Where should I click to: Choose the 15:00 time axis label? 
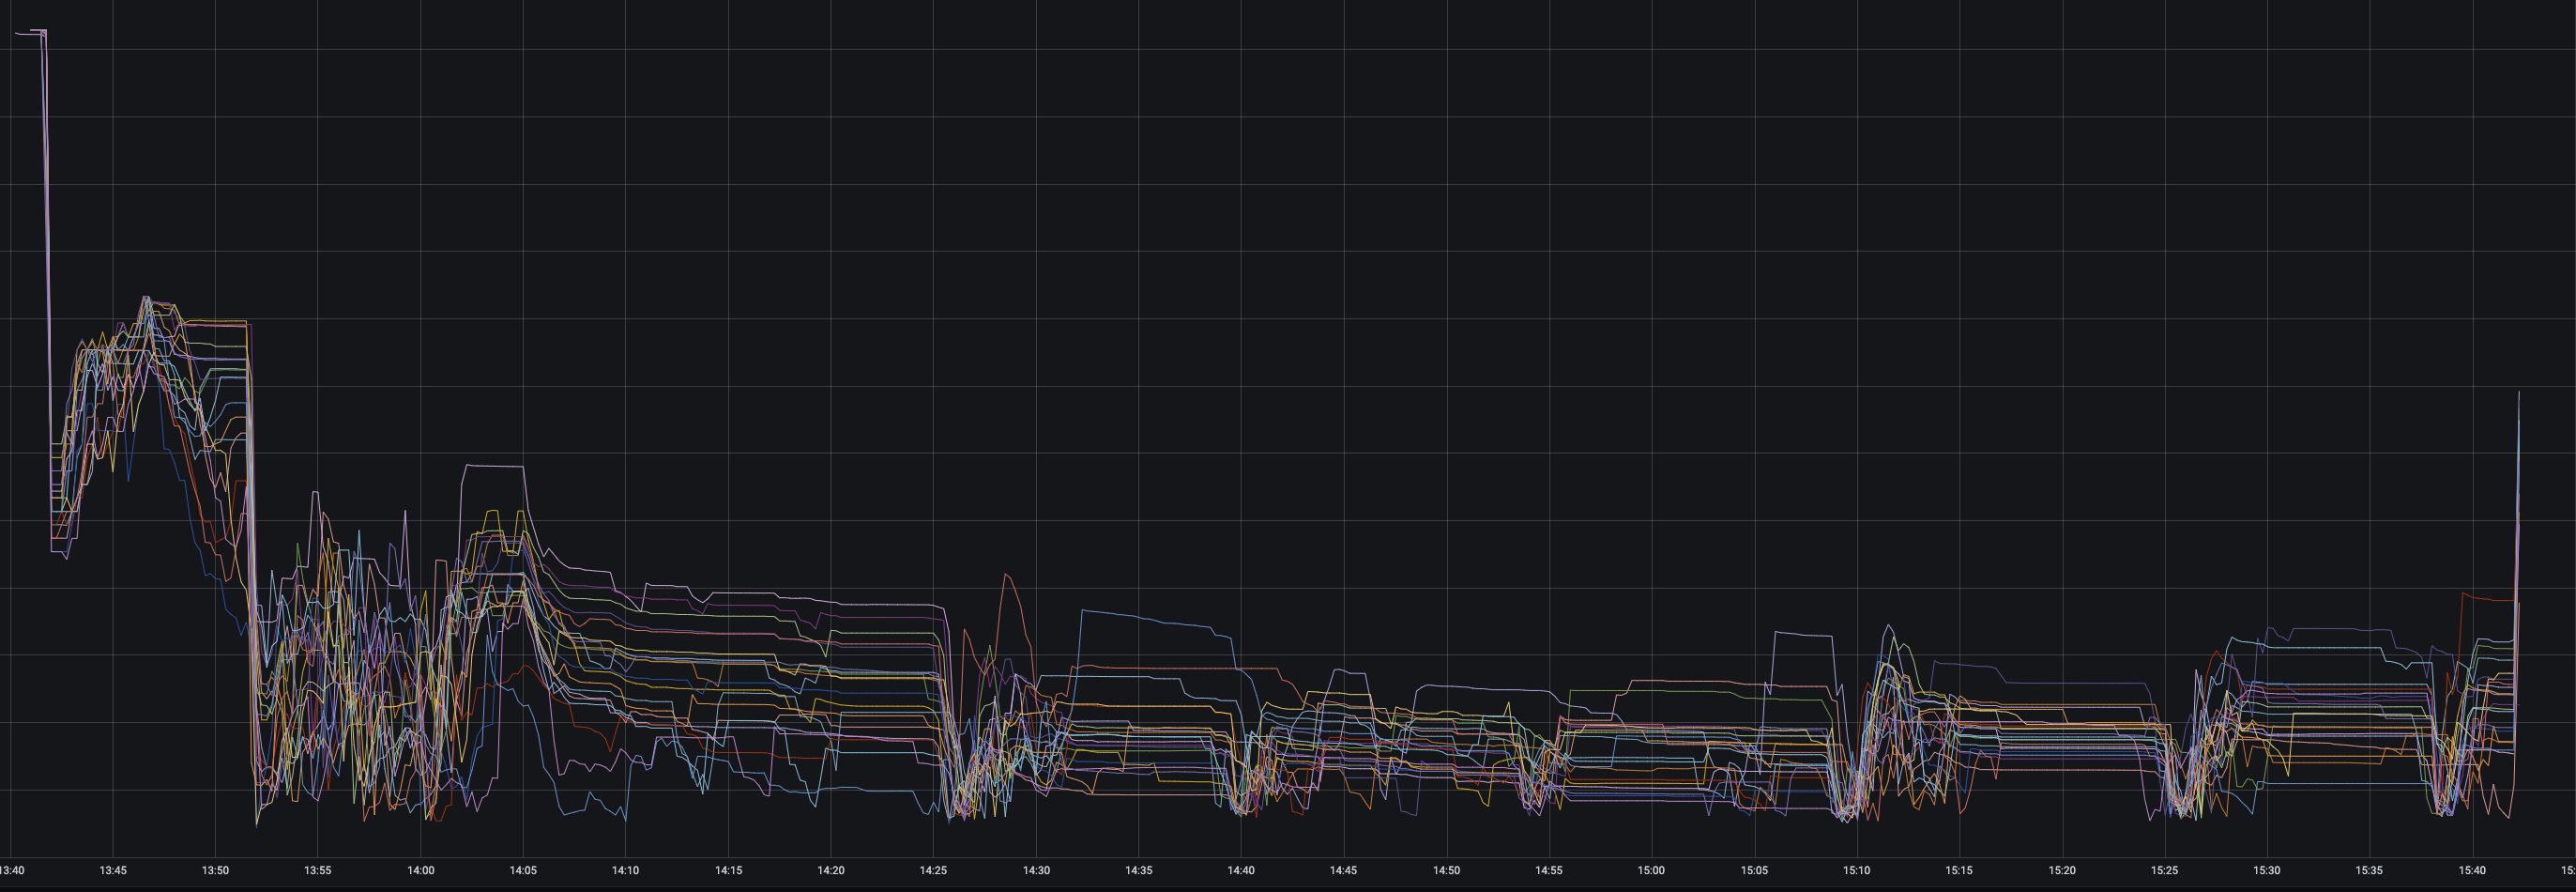1651,870
